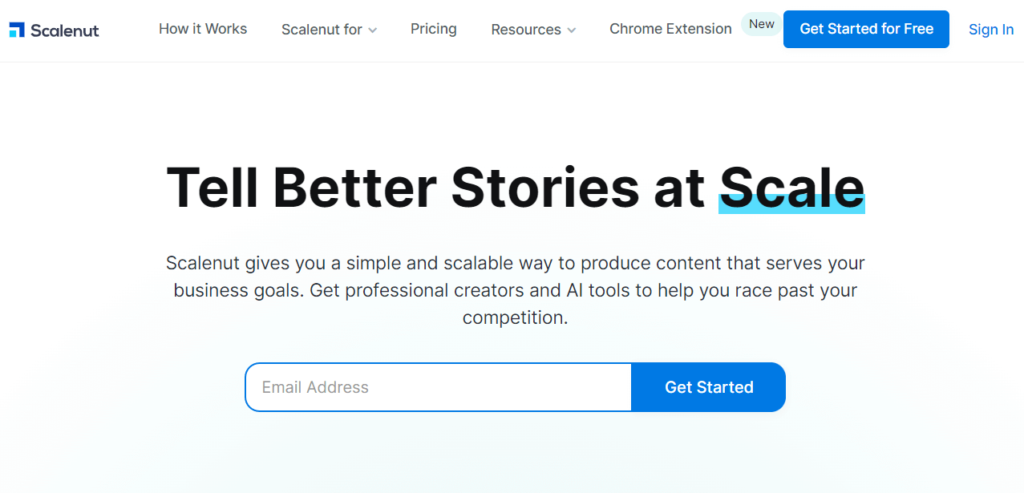The height and width of the screenshot is (493, 1024).
Task: Expand the arrow next to Resources
Action: pyautogui.click(x=571, y=30)
